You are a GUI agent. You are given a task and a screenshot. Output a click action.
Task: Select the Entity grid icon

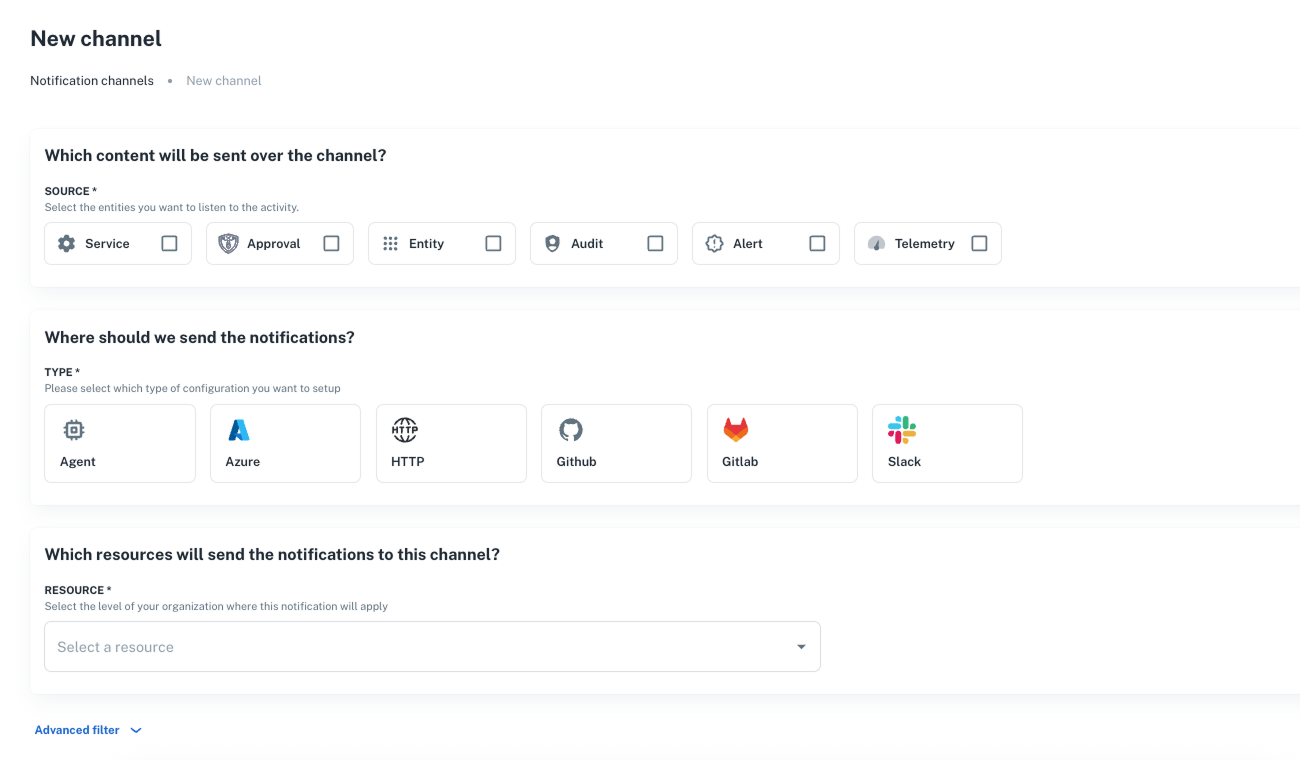click(390, 243)
